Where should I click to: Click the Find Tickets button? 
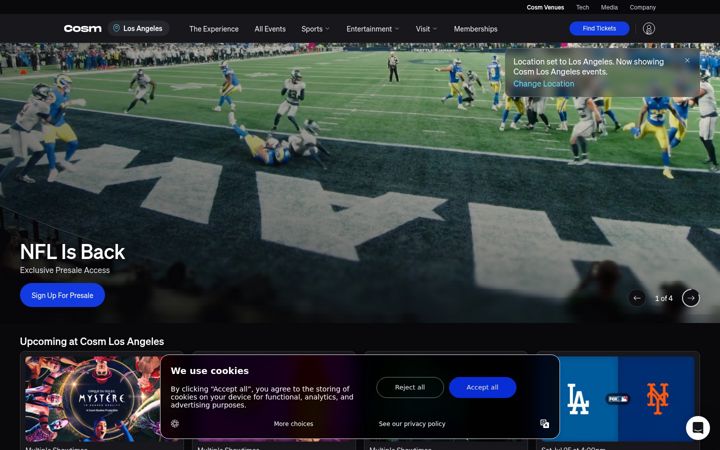(x=599, y=28)
